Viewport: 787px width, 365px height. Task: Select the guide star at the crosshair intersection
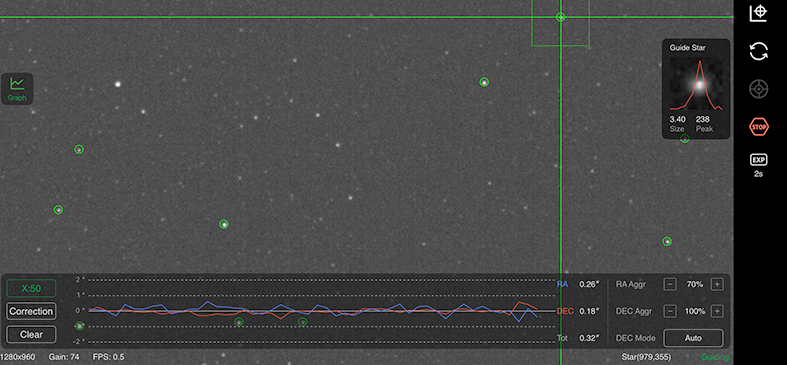[561, 17]
